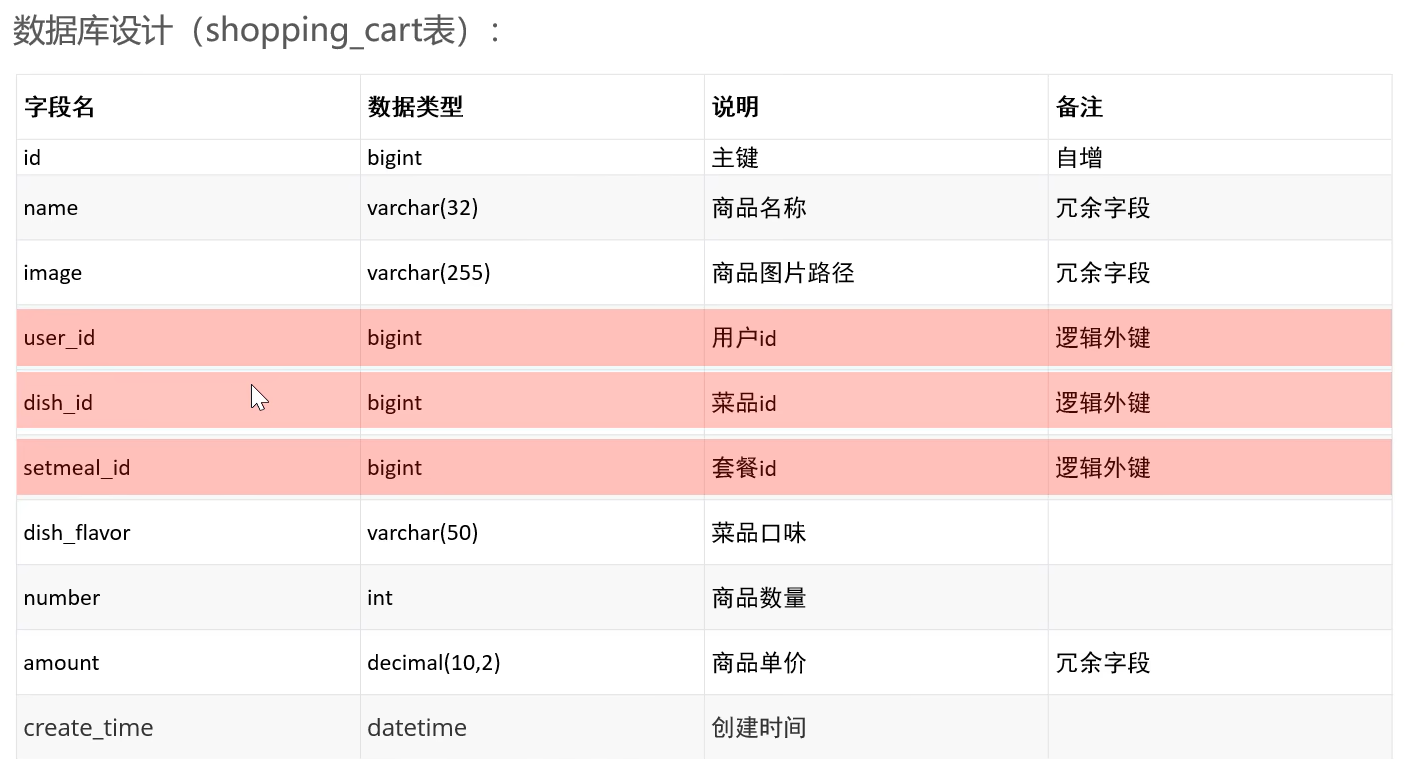Click the shopping_cart table title text
The image size is (1409, 759).
[x=256, y=31]
